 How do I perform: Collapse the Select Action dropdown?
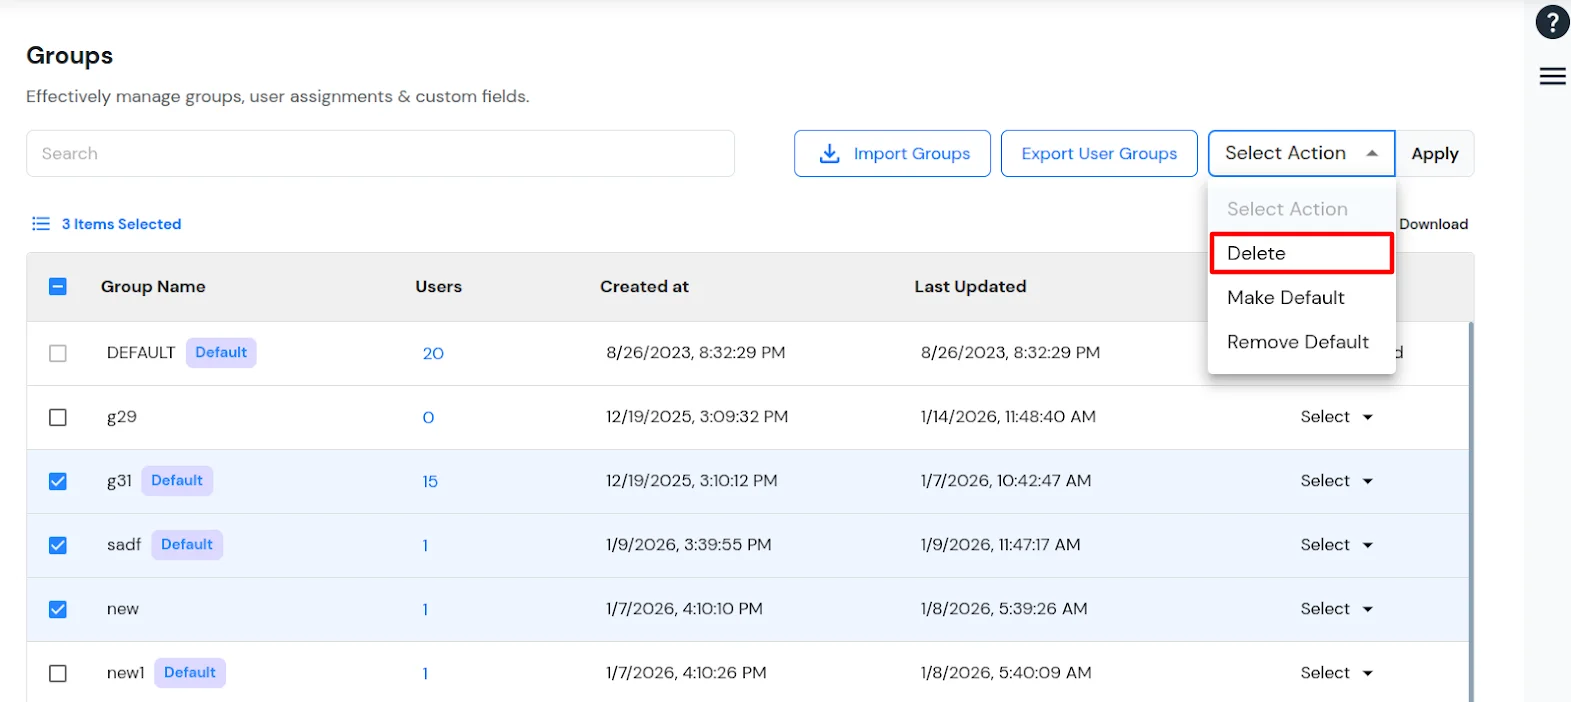[1301, 153]
